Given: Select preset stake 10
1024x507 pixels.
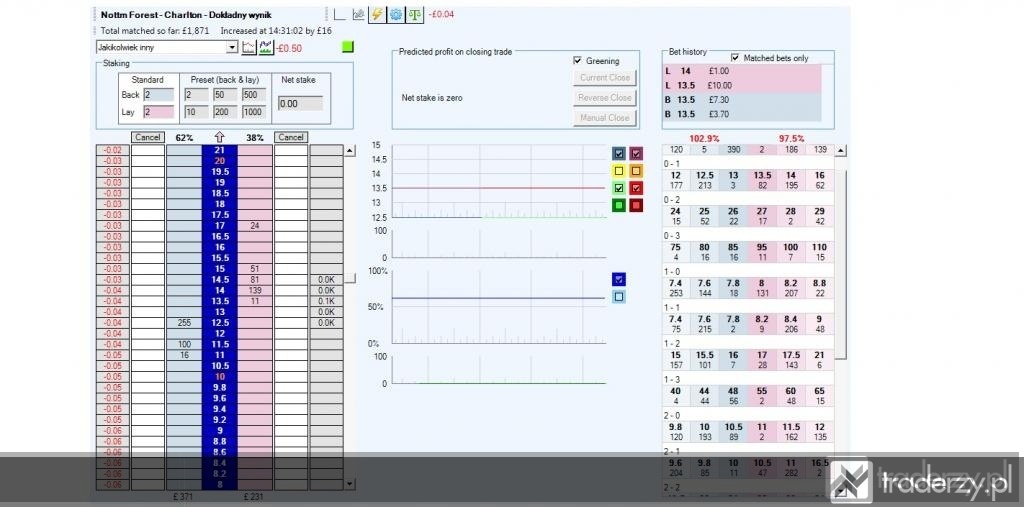Looking at the screenshot, I should point(197,112).
